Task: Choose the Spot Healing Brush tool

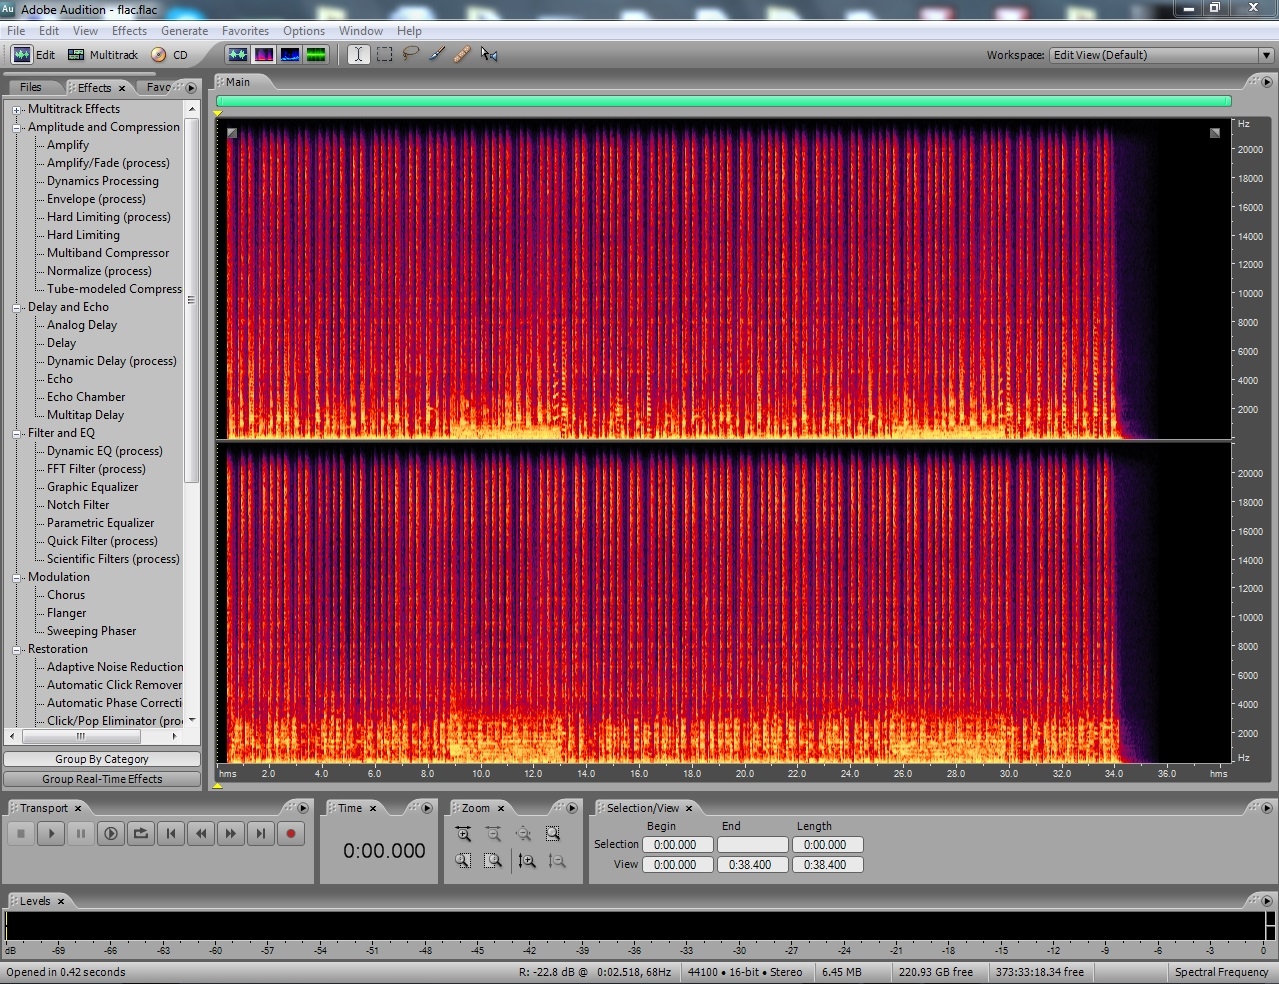Action: click(462, 55)
